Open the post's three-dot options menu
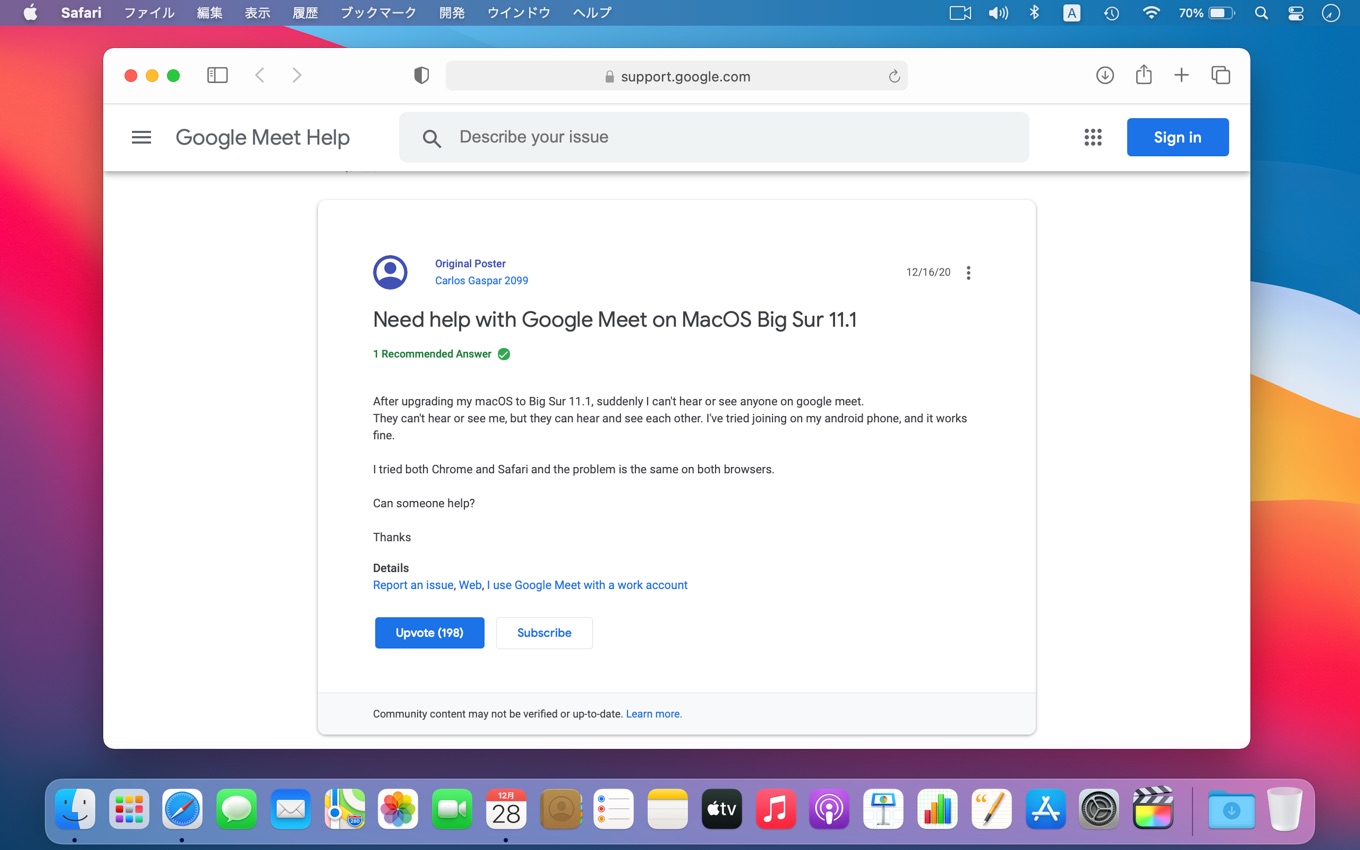Screen dimensions: 1360x850 [x=968, y=273]
